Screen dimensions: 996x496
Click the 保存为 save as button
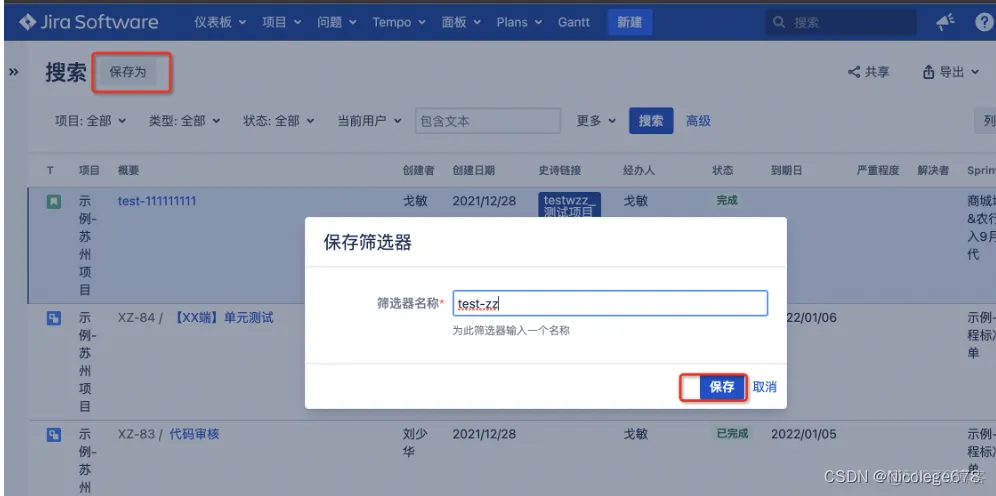click(x=128, y=72)
